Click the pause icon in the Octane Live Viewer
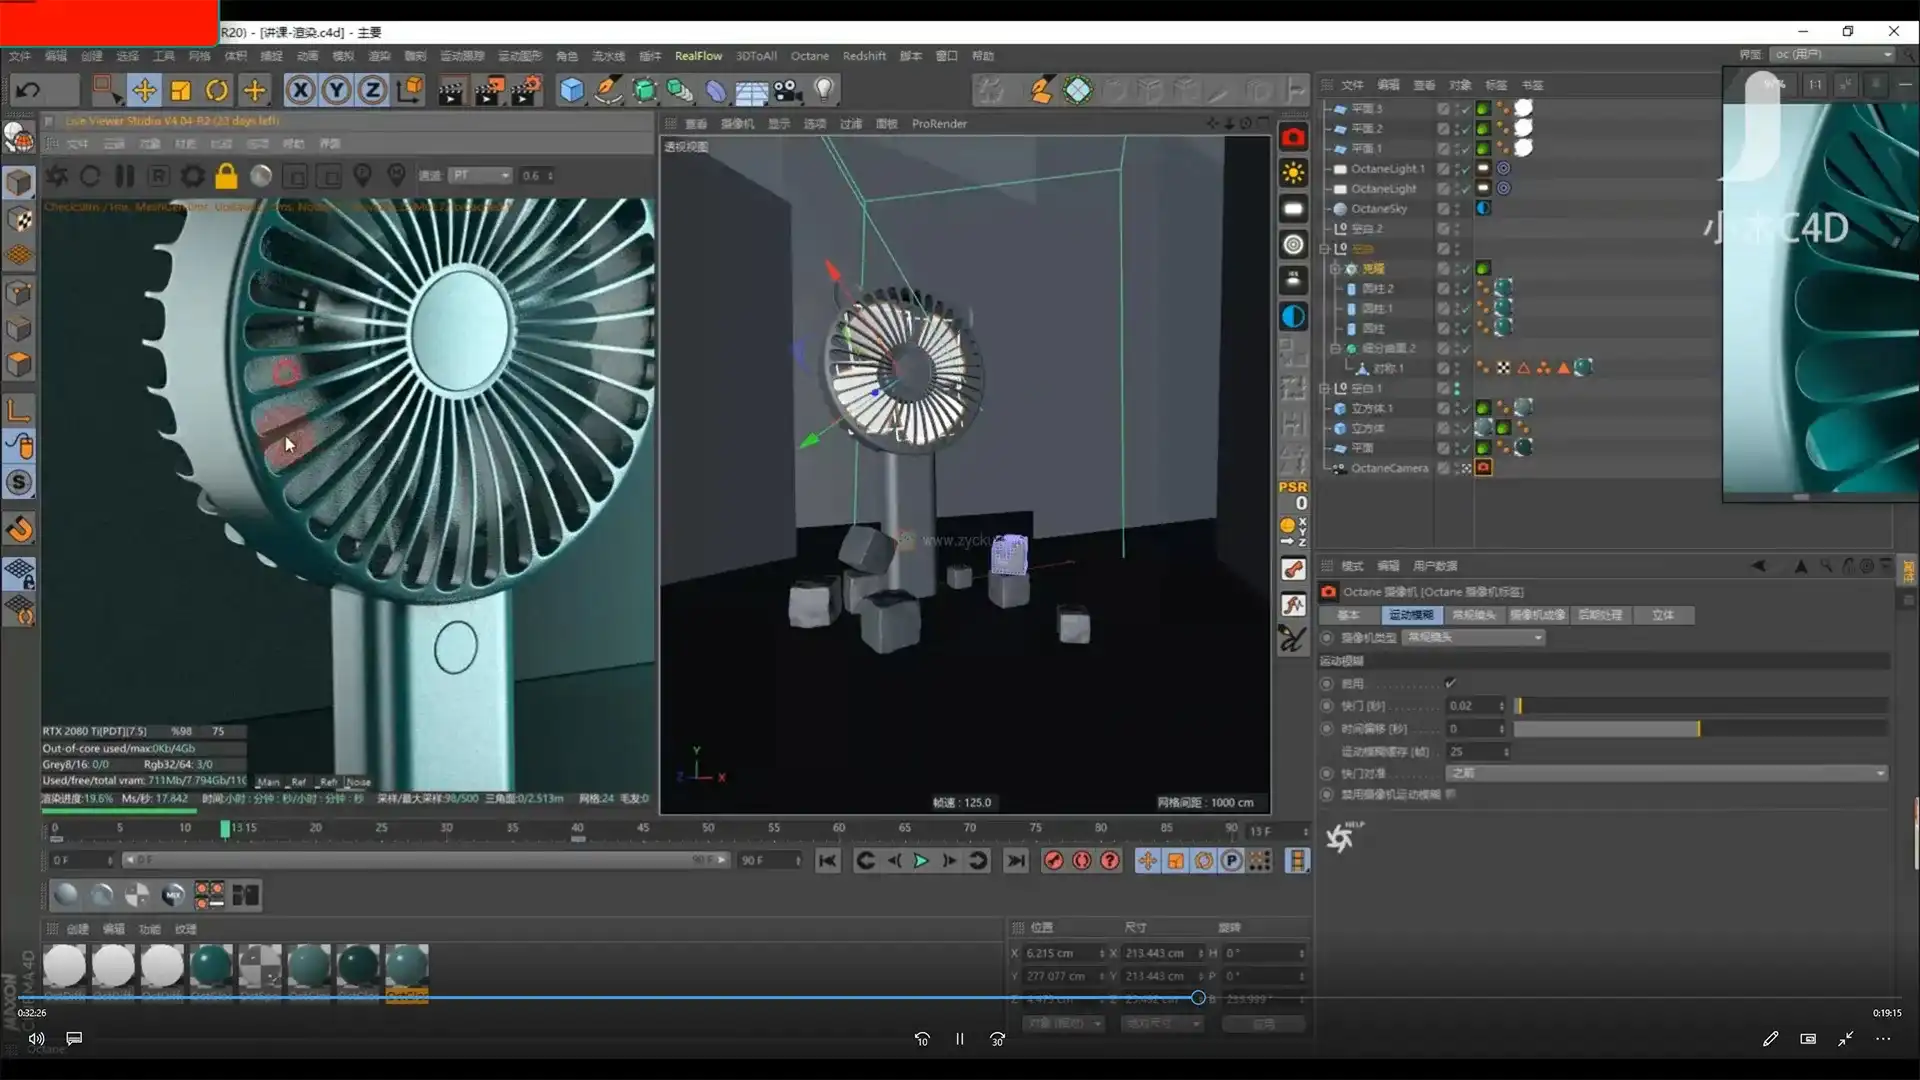 [x=124, y=176]
